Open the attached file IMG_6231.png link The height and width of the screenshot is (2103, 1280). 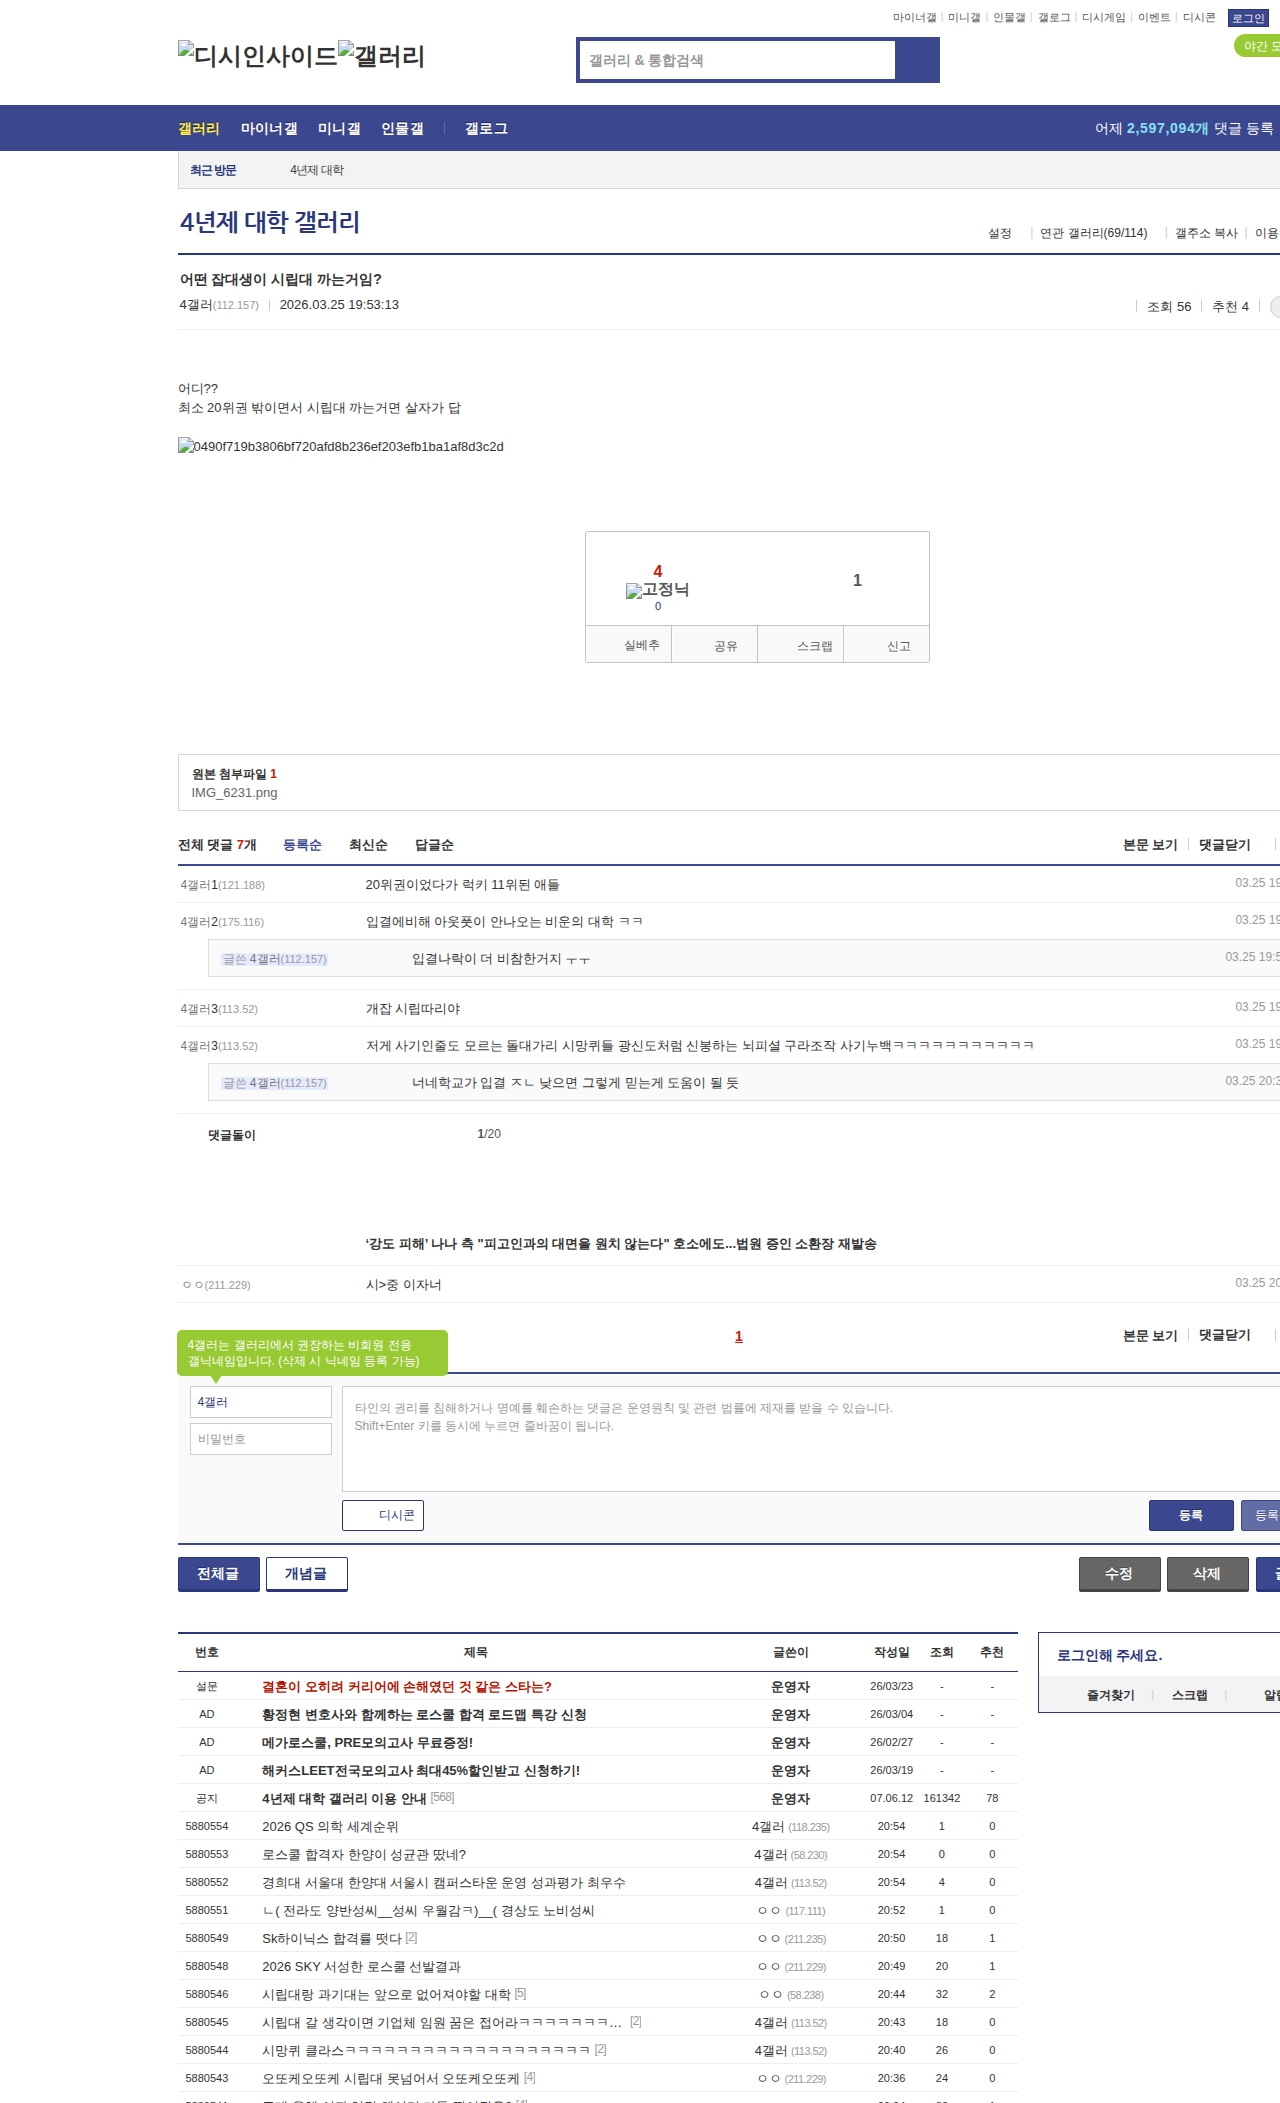click(x=235, y=793)
